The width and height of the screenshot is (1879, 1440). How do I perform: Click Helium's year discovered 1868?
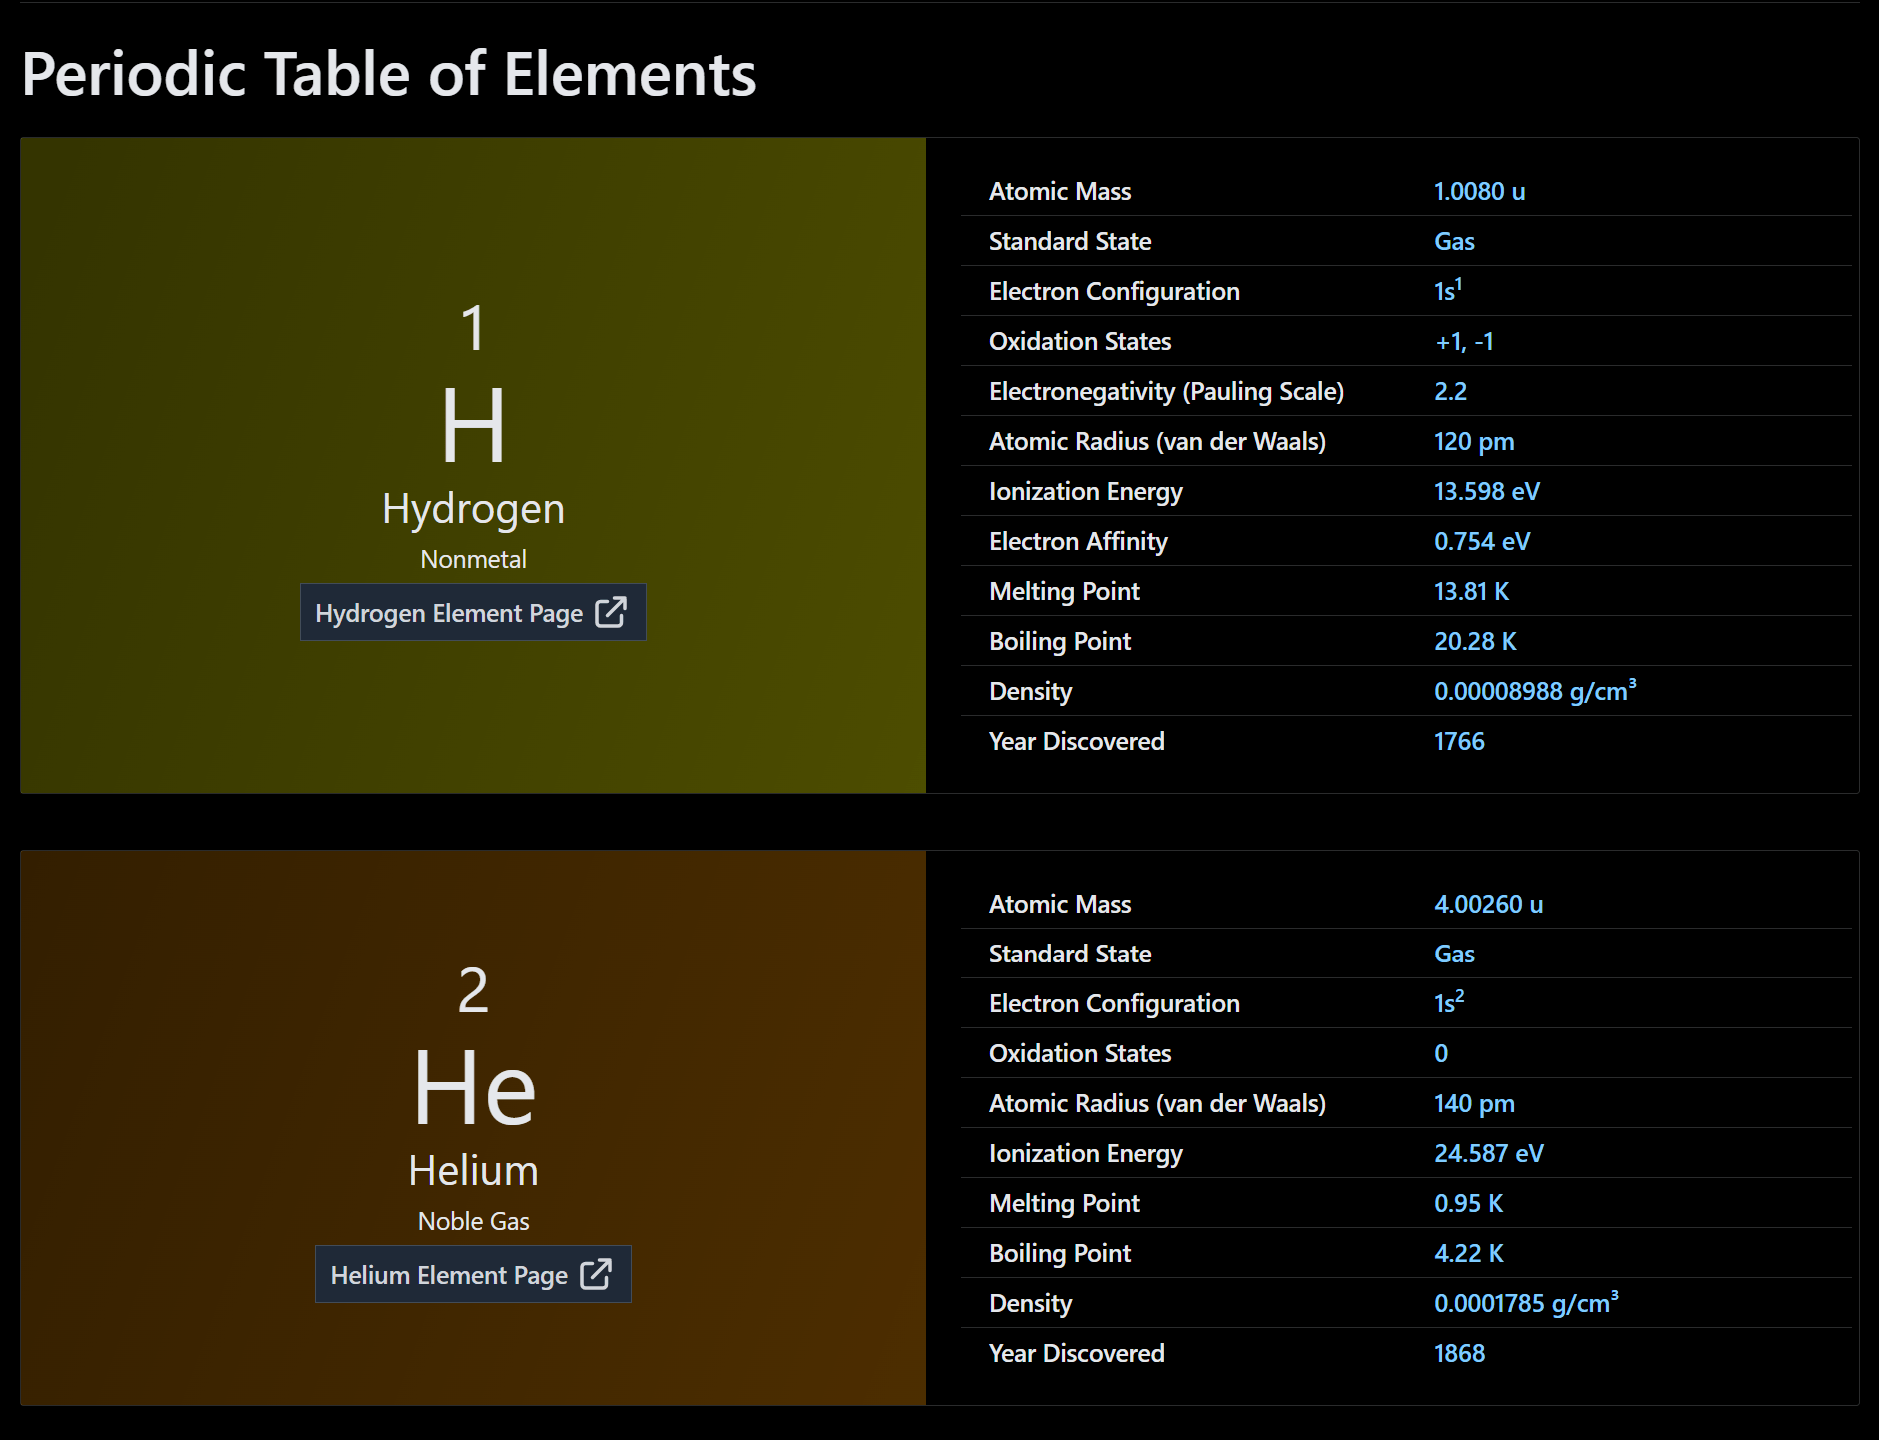(x=1459, y=1353)
